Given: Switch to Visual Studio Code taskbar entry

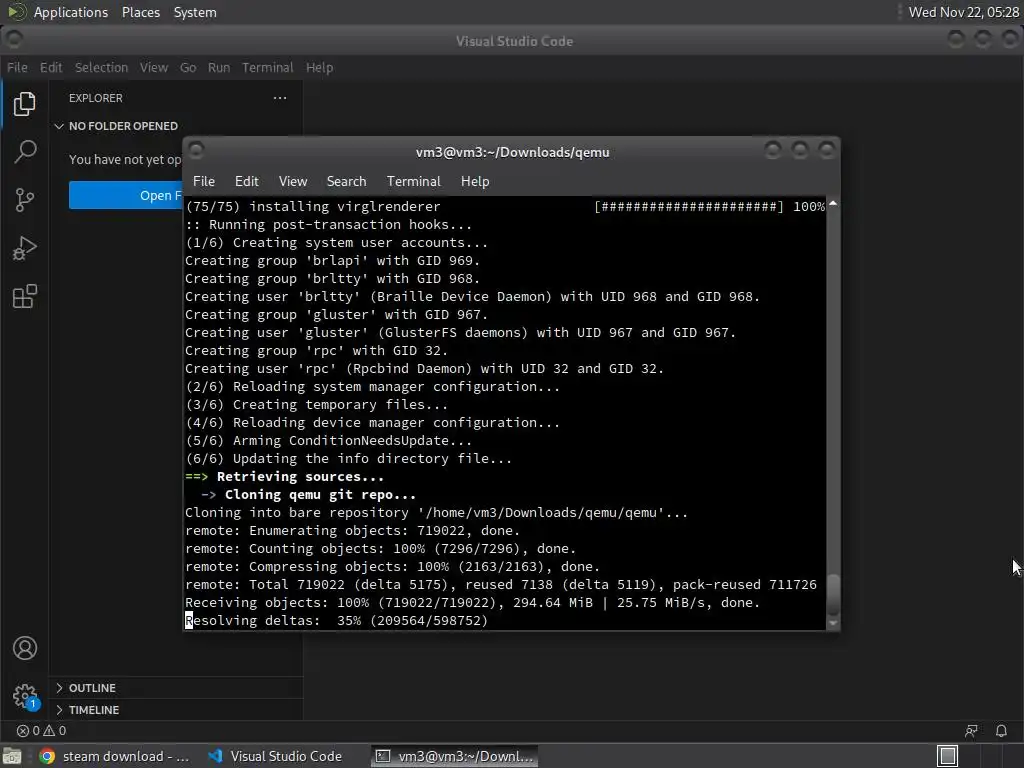Looking at the screenshot, I should [x=275, y=756].
